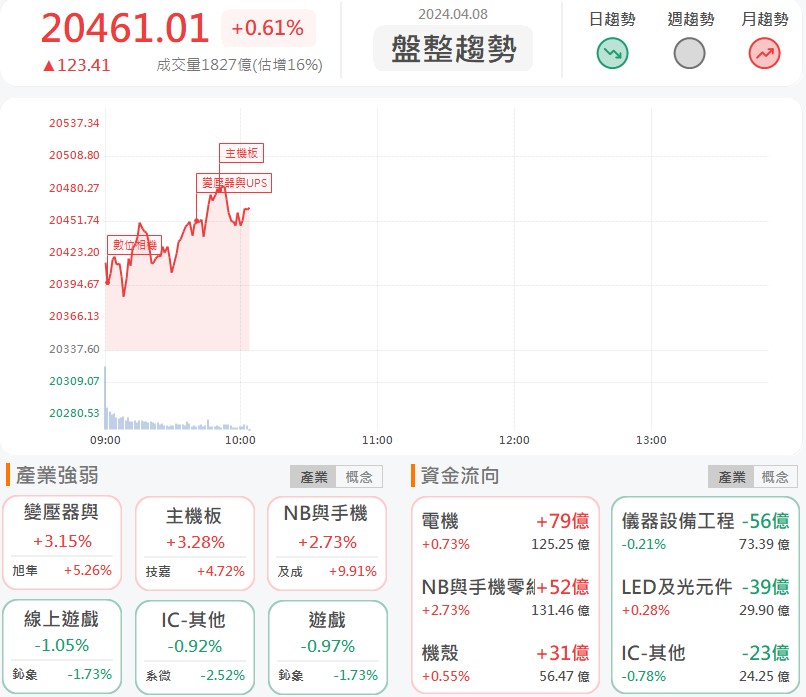Viewport: 806px width, 697px height.
Task: Click the 月趨勢 label
Action: click(x=764, y=19)
